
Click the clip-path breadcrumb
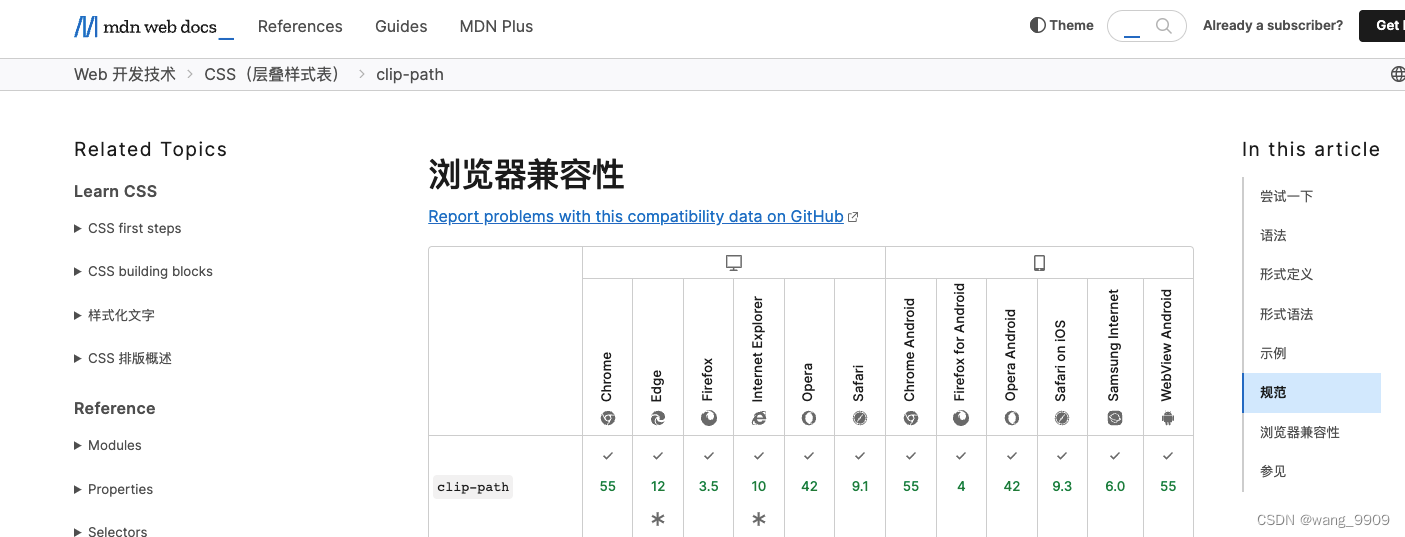(410, 74)
